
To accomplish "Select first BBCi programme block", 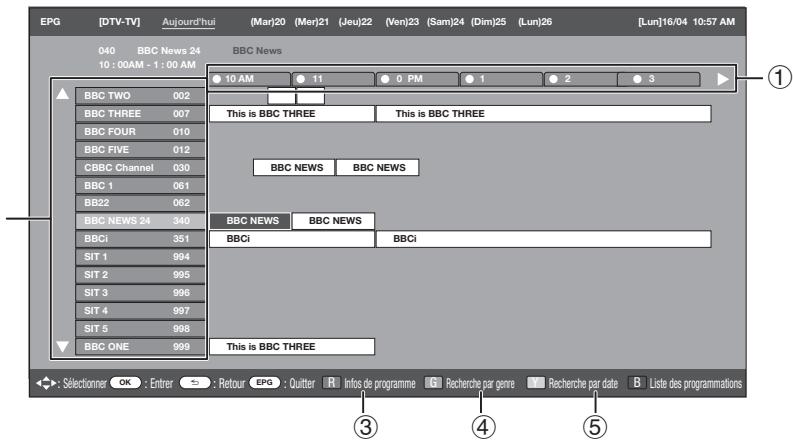I will pos(292,239).
